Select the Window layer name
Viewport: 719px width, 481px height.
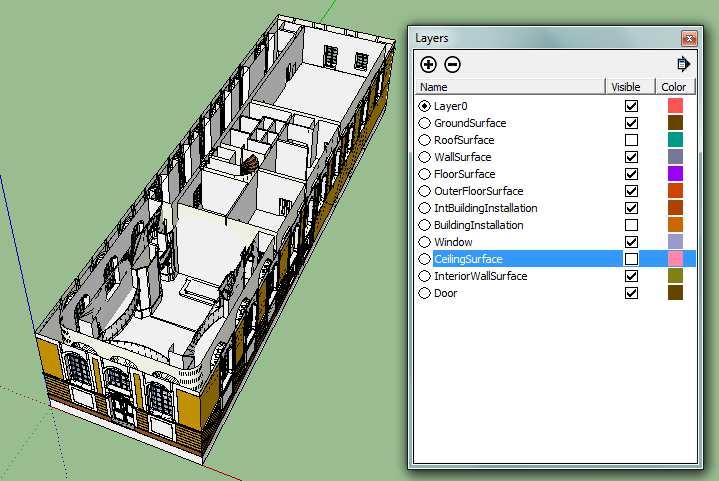[453, 242]
